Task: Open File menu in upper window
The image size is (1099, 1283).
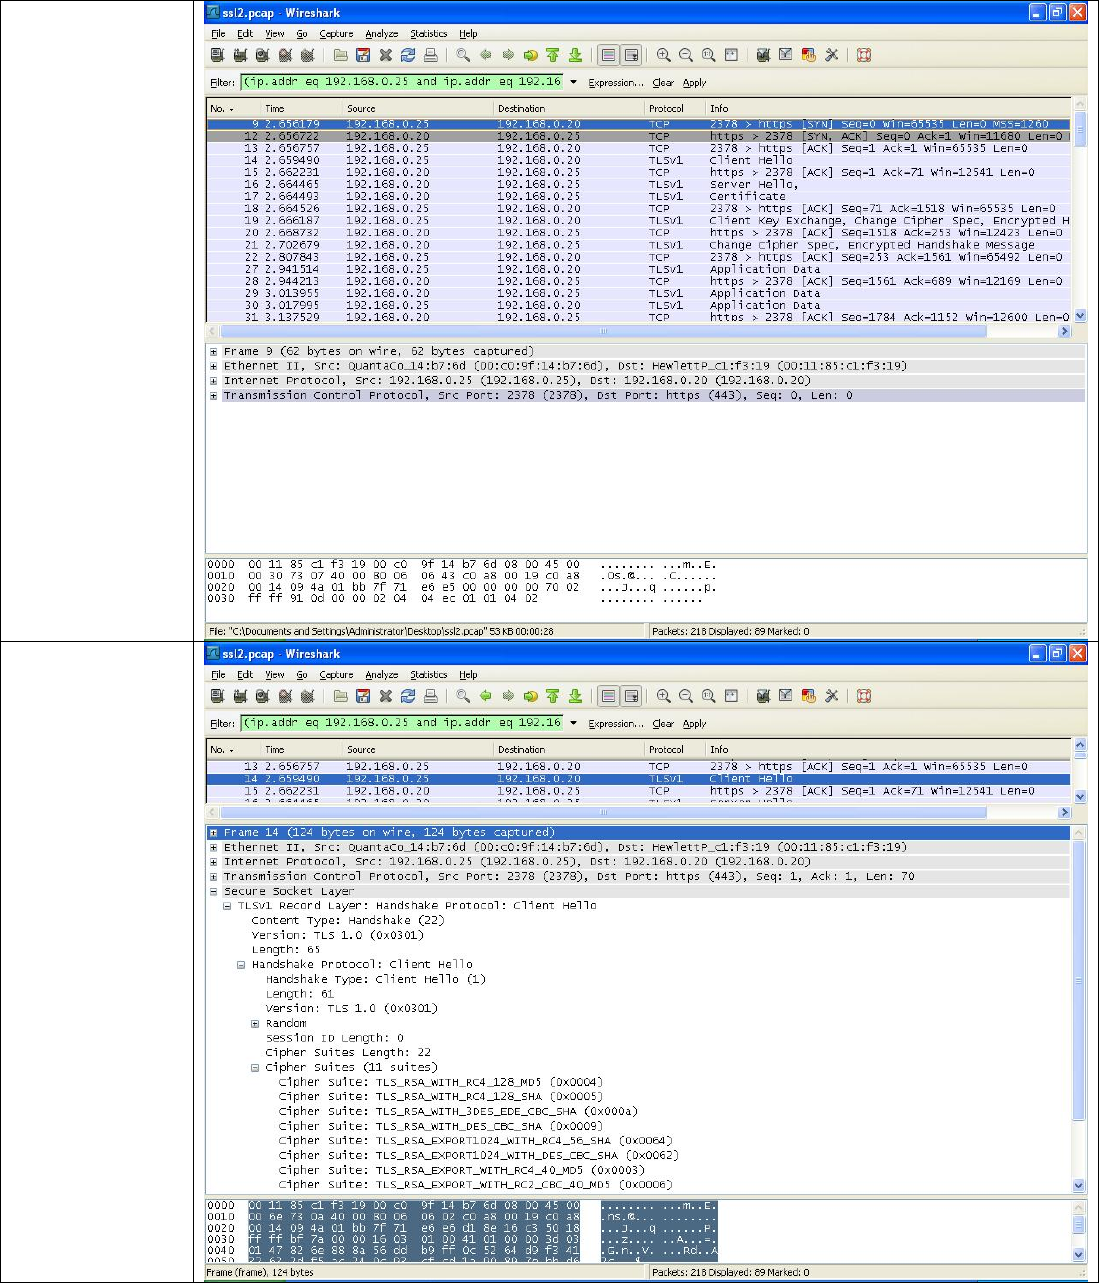Action: pyautogui.click(x=218, y=34)
